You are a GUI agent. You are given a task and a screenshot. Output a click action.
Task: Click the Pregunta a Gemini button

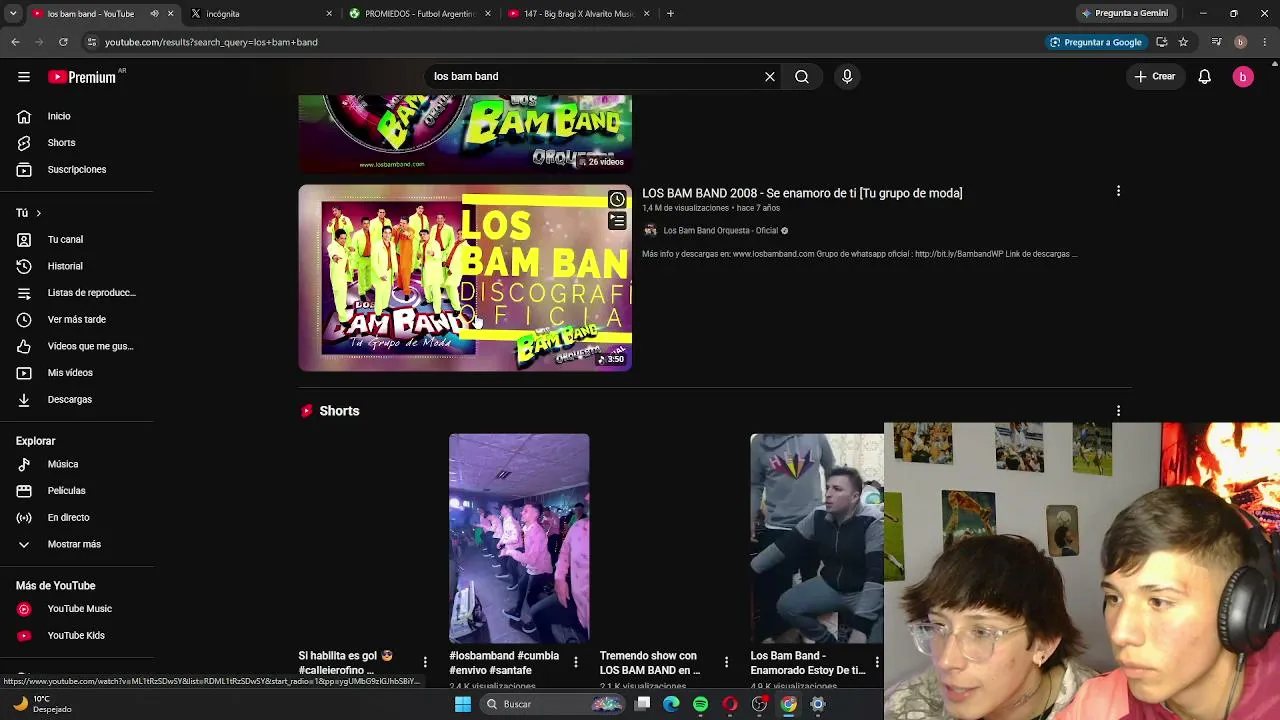coord(1125,13)
